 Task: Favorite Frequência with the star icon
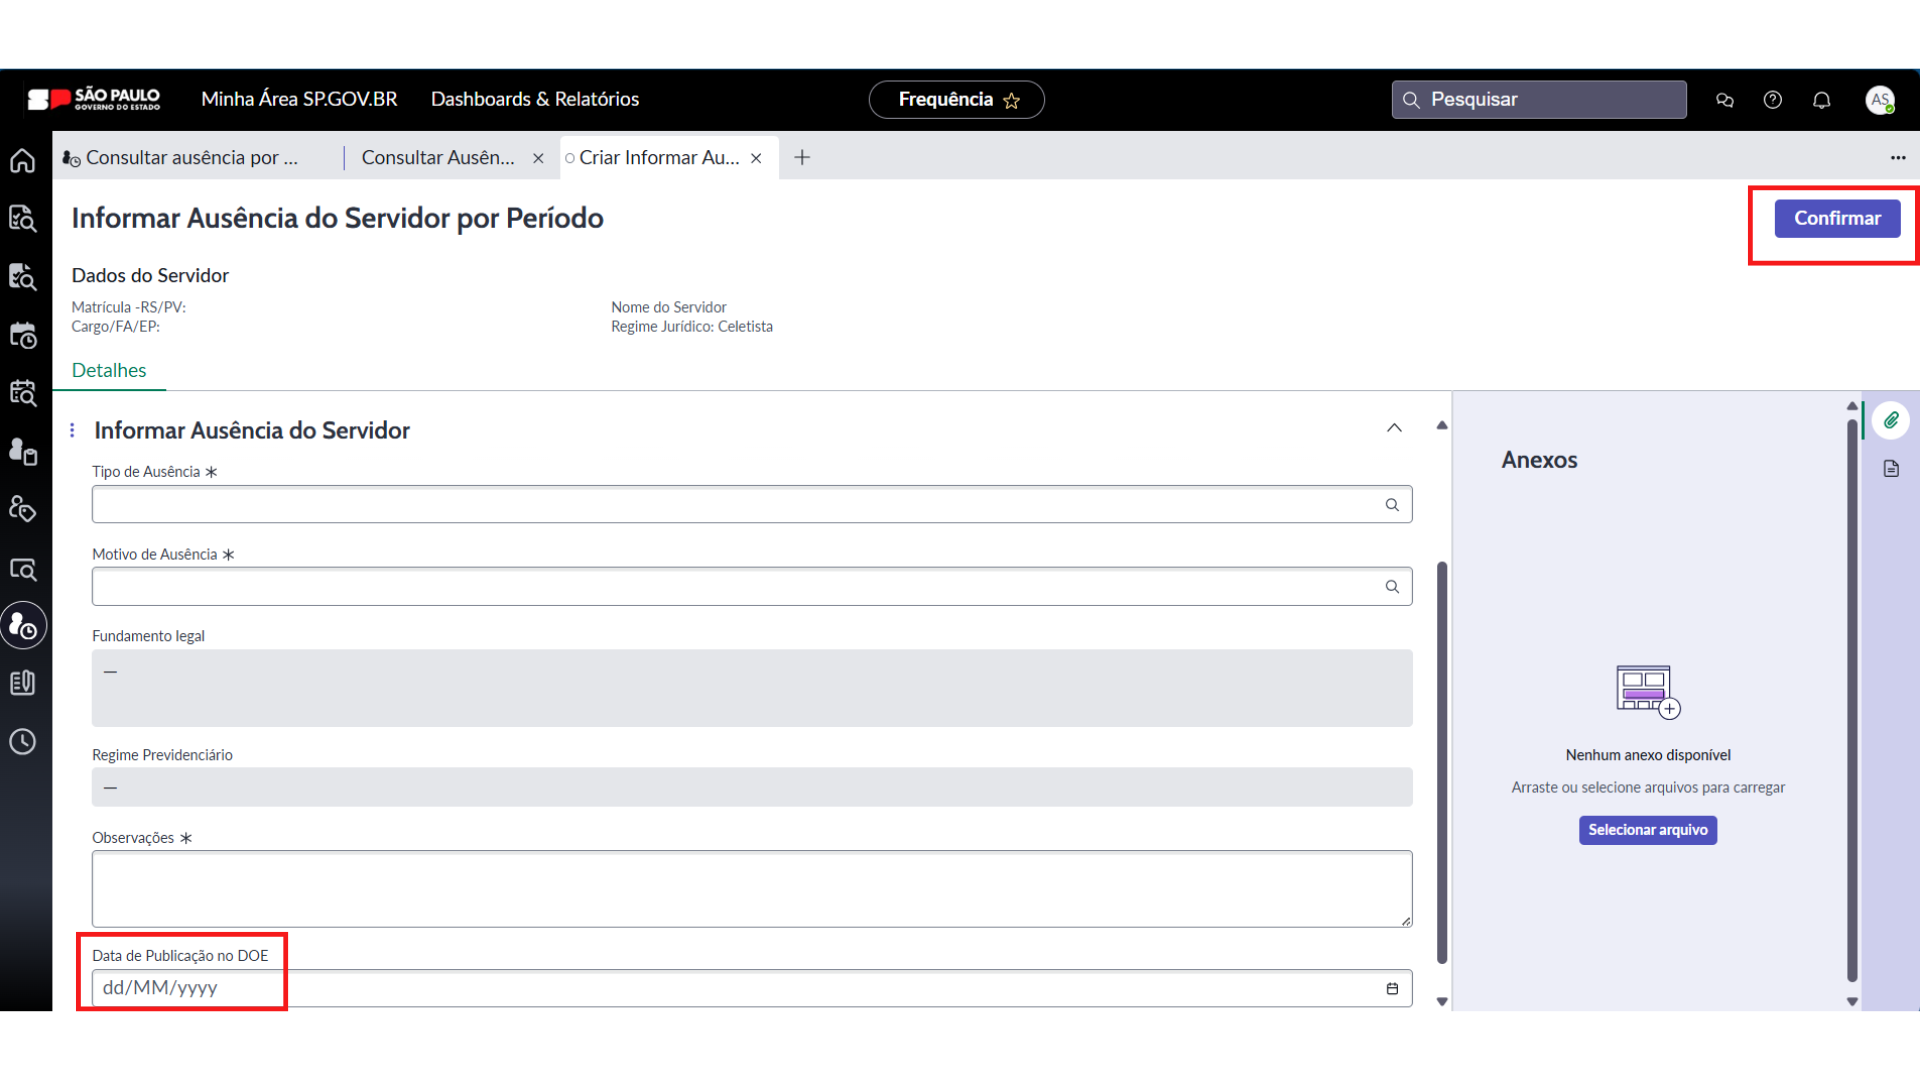click(1011, 101)
